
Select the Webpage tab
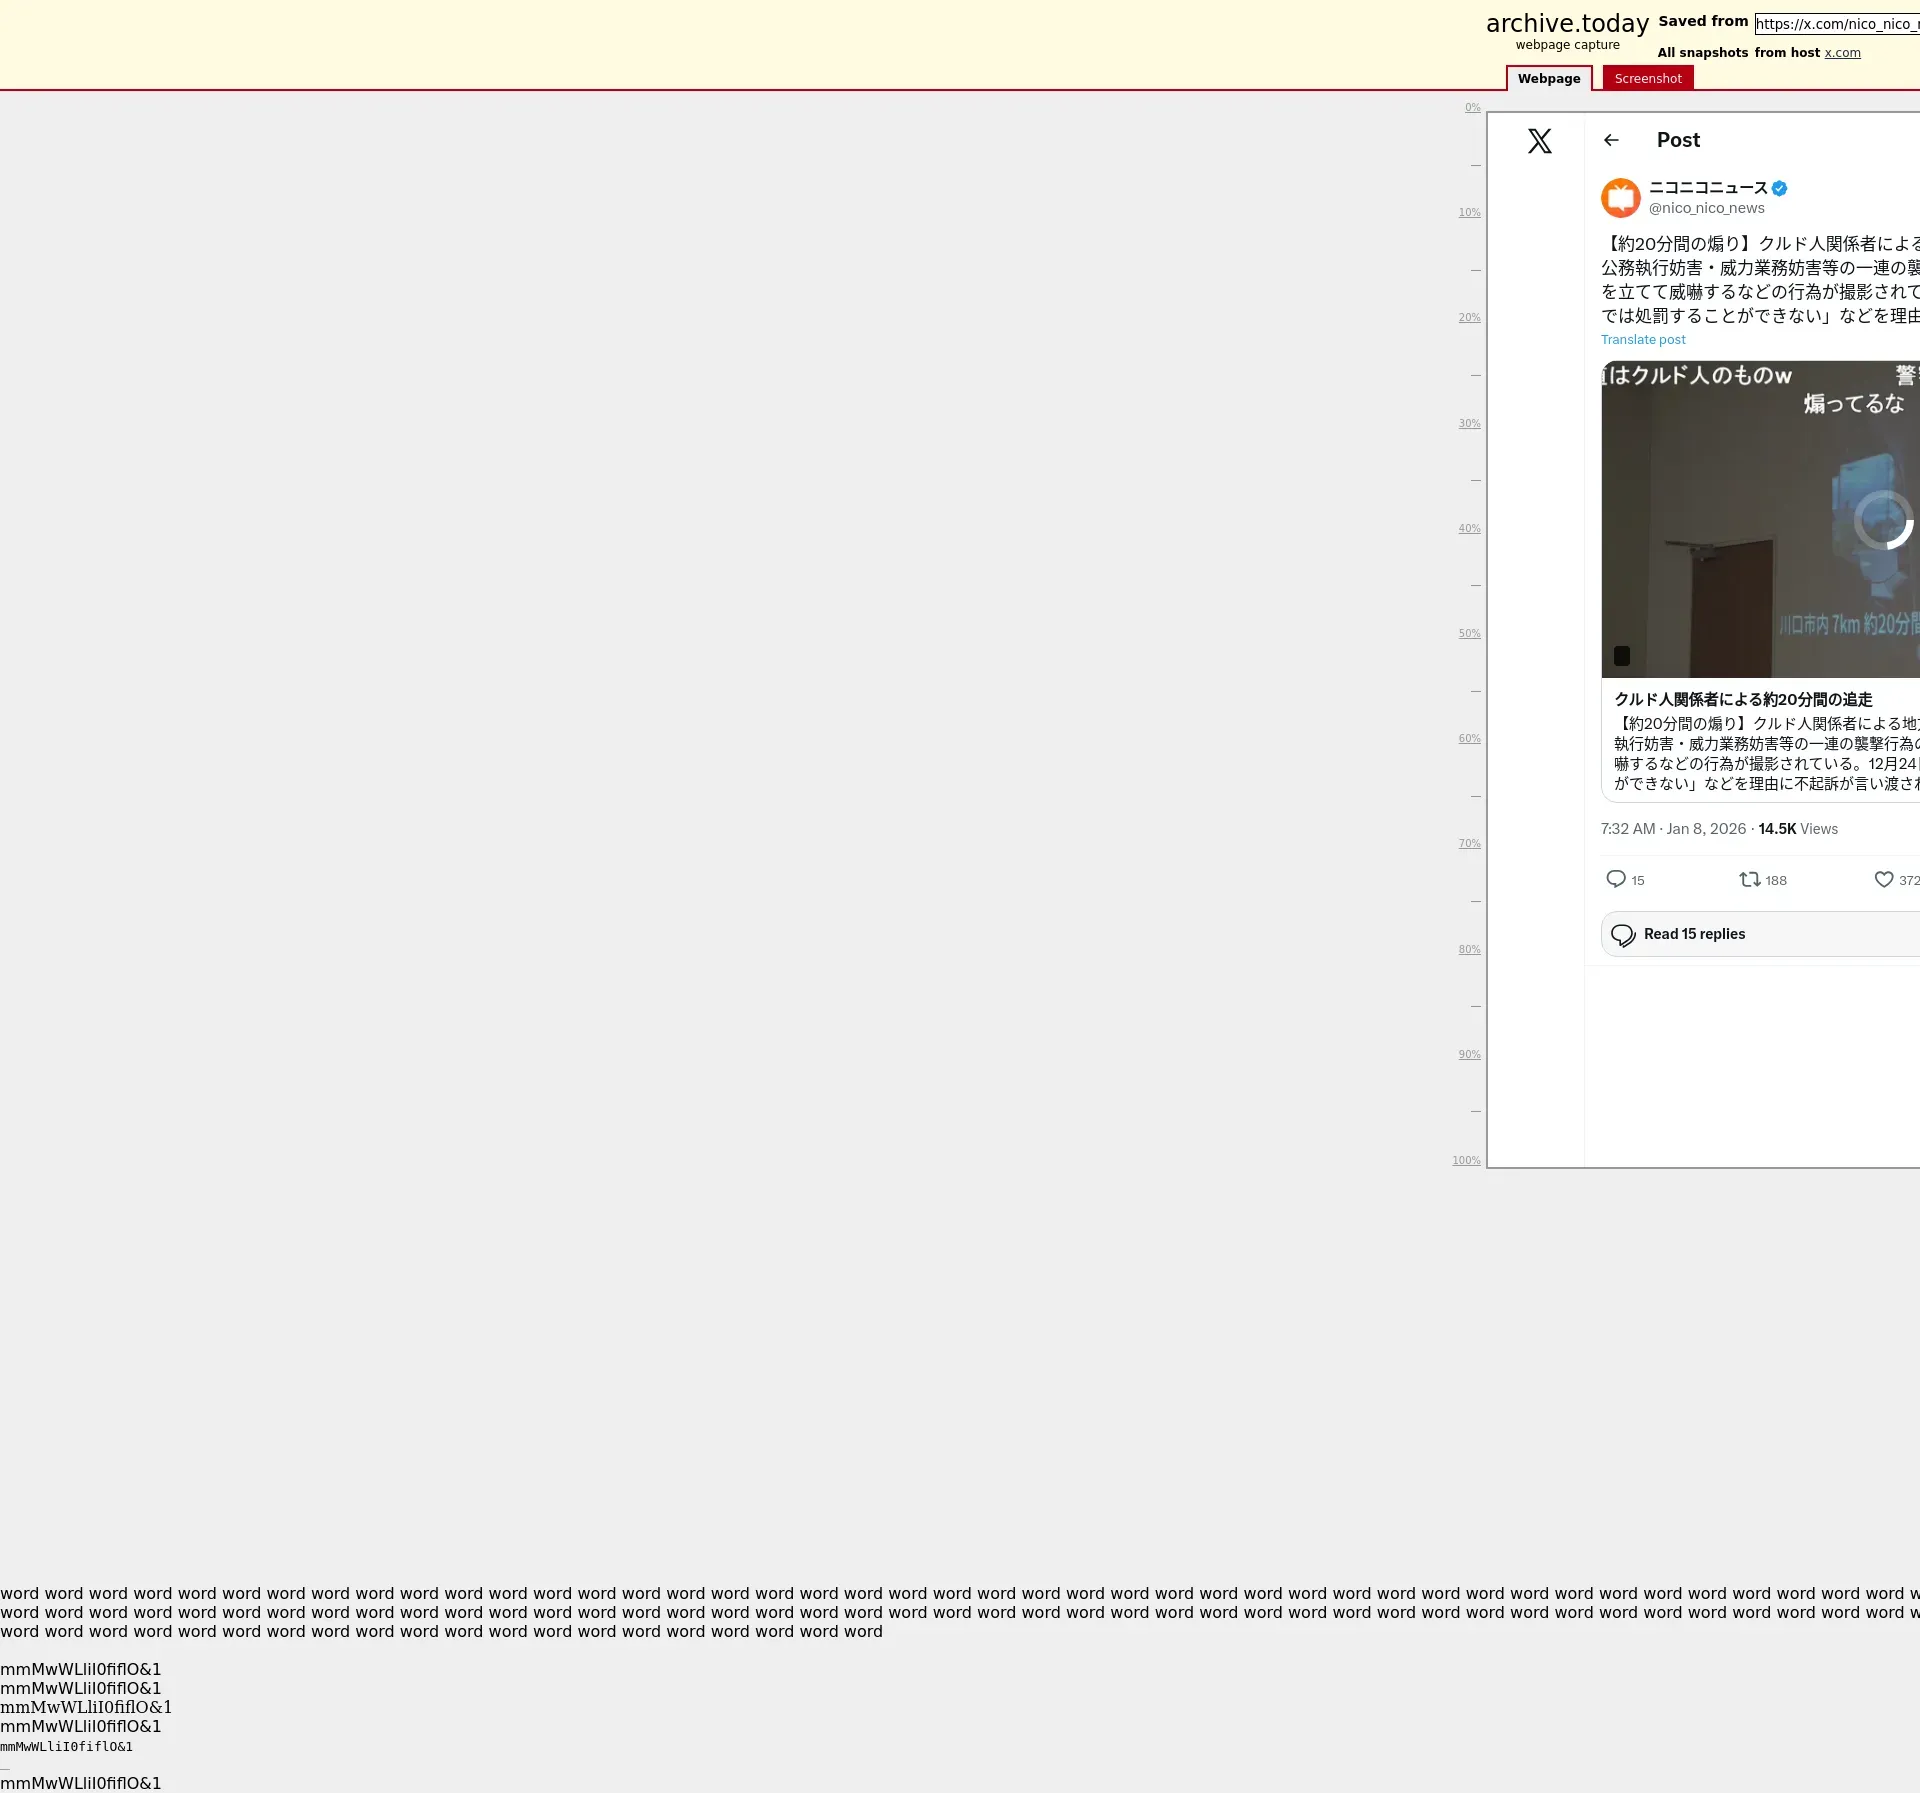[1548, 78]
